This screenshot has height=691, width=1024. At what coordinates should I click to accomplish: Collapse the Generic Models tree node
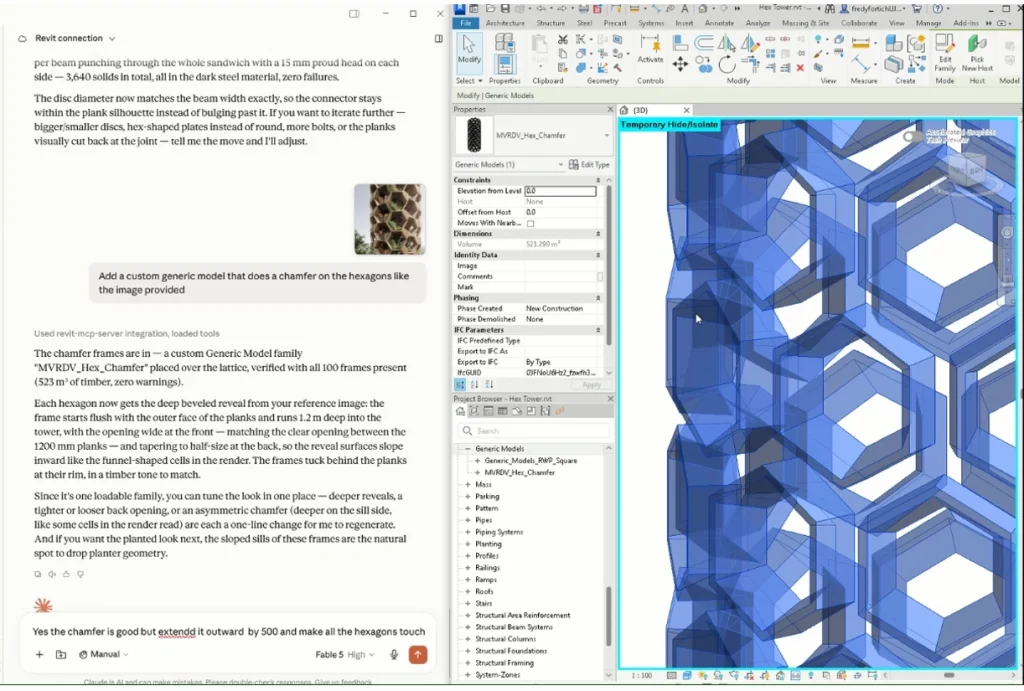click(468, 449)
